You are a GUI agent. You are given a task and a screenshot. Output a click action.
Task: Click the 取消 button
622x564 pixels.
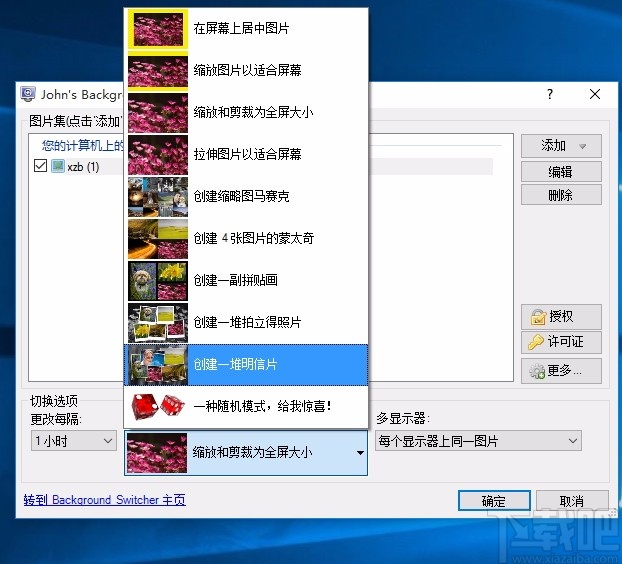point(572,501)
